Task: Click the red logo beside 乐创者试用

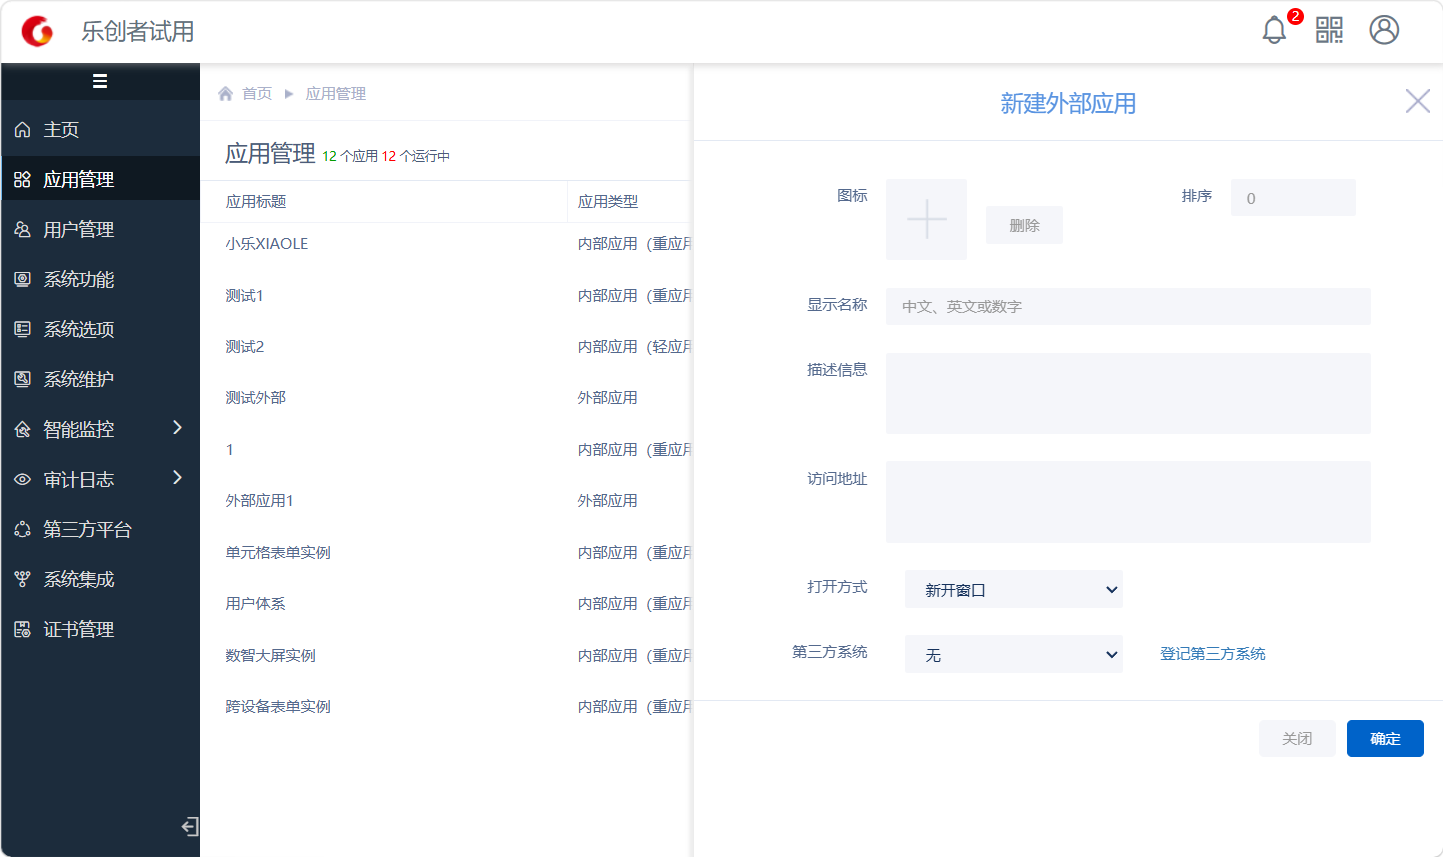Action: coord(38,31)
